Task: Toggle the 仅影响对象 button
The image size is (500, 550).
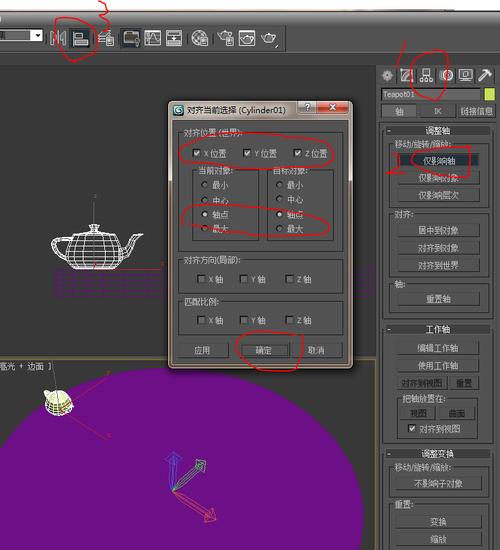Action: pyautogui.click(x=439, y=178)
